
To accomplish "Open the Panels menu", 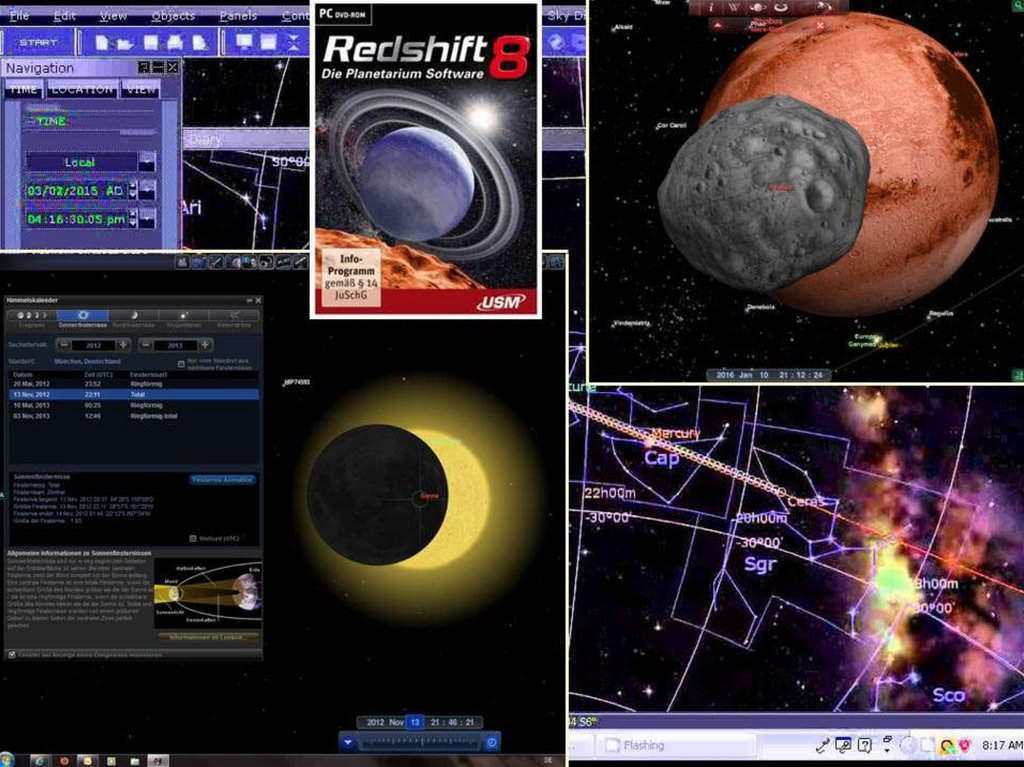I will coord(238,16).
